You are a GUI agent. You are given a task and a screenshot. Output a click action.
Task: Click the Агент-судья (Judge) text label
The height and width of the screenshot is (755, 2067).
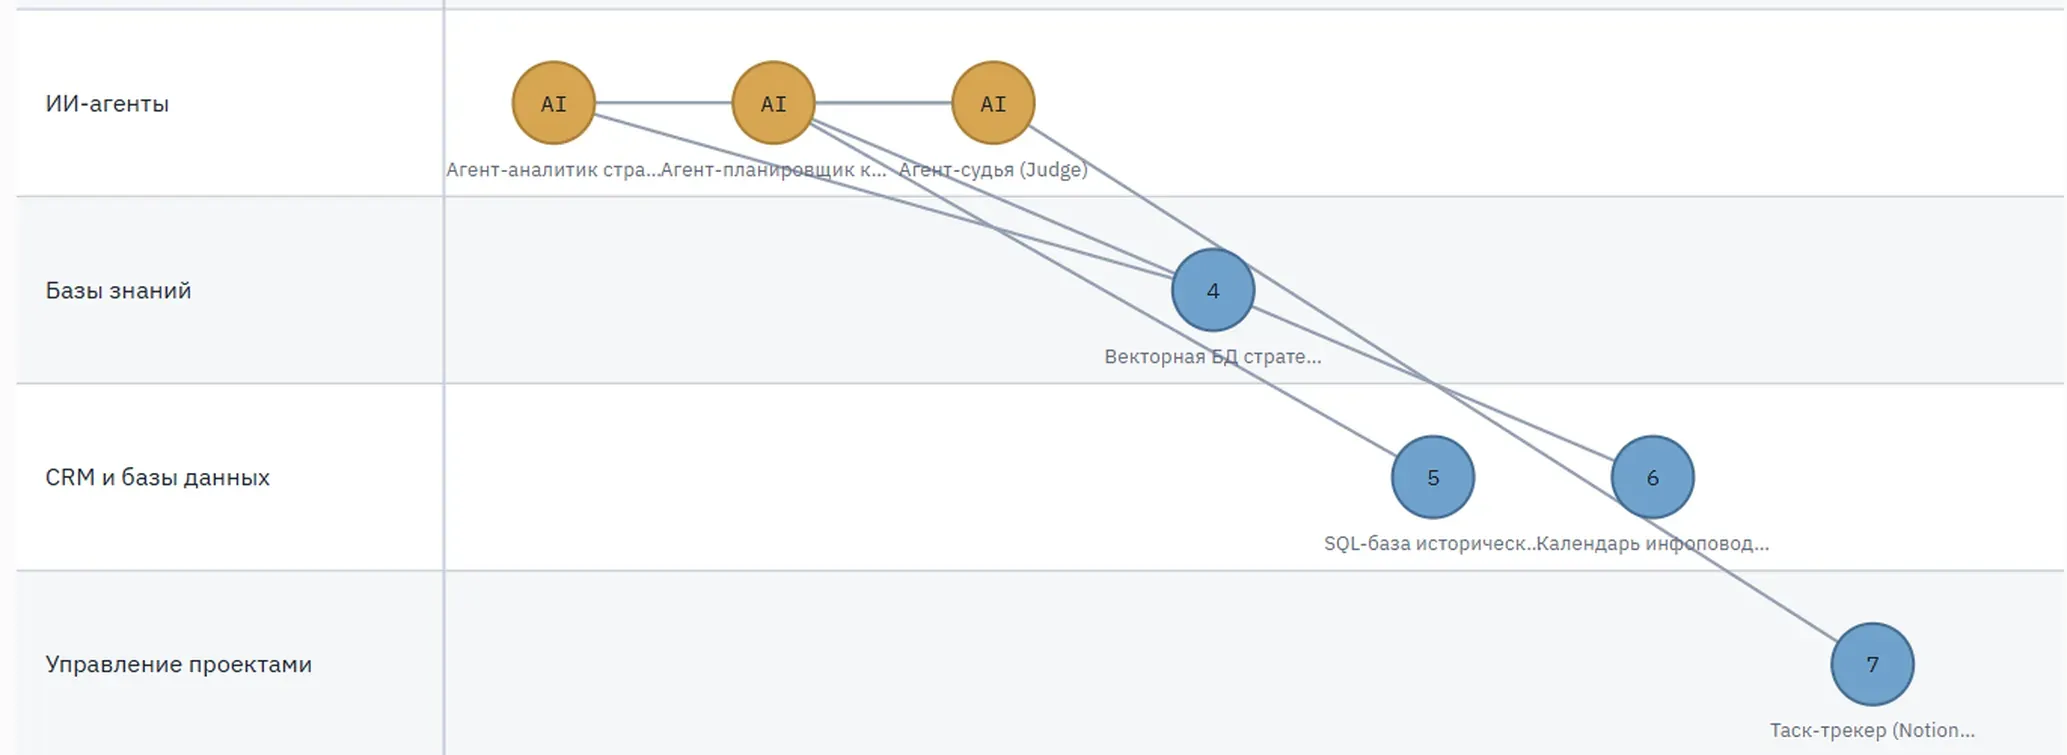pos(993,169)
